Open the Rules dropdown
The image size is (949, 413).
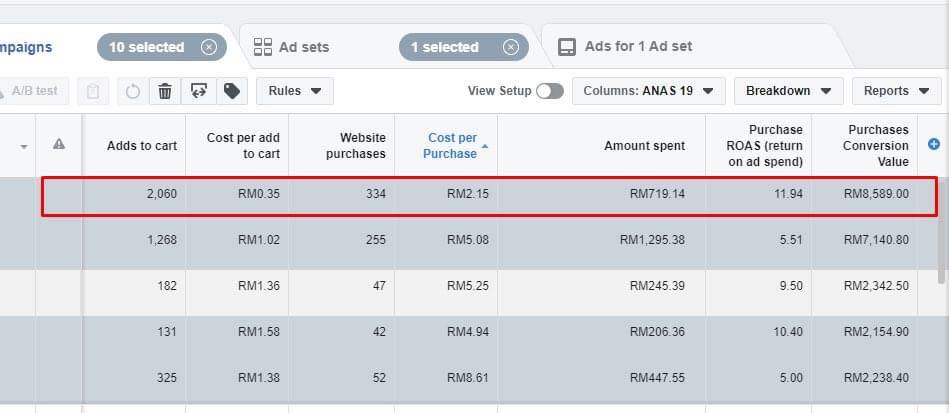pos(294,91)
